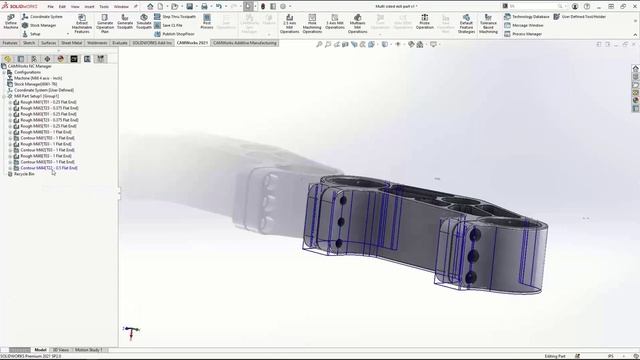Click the search commands input field
The width and height of the screenshot is (640, 360).
[536, 6]
